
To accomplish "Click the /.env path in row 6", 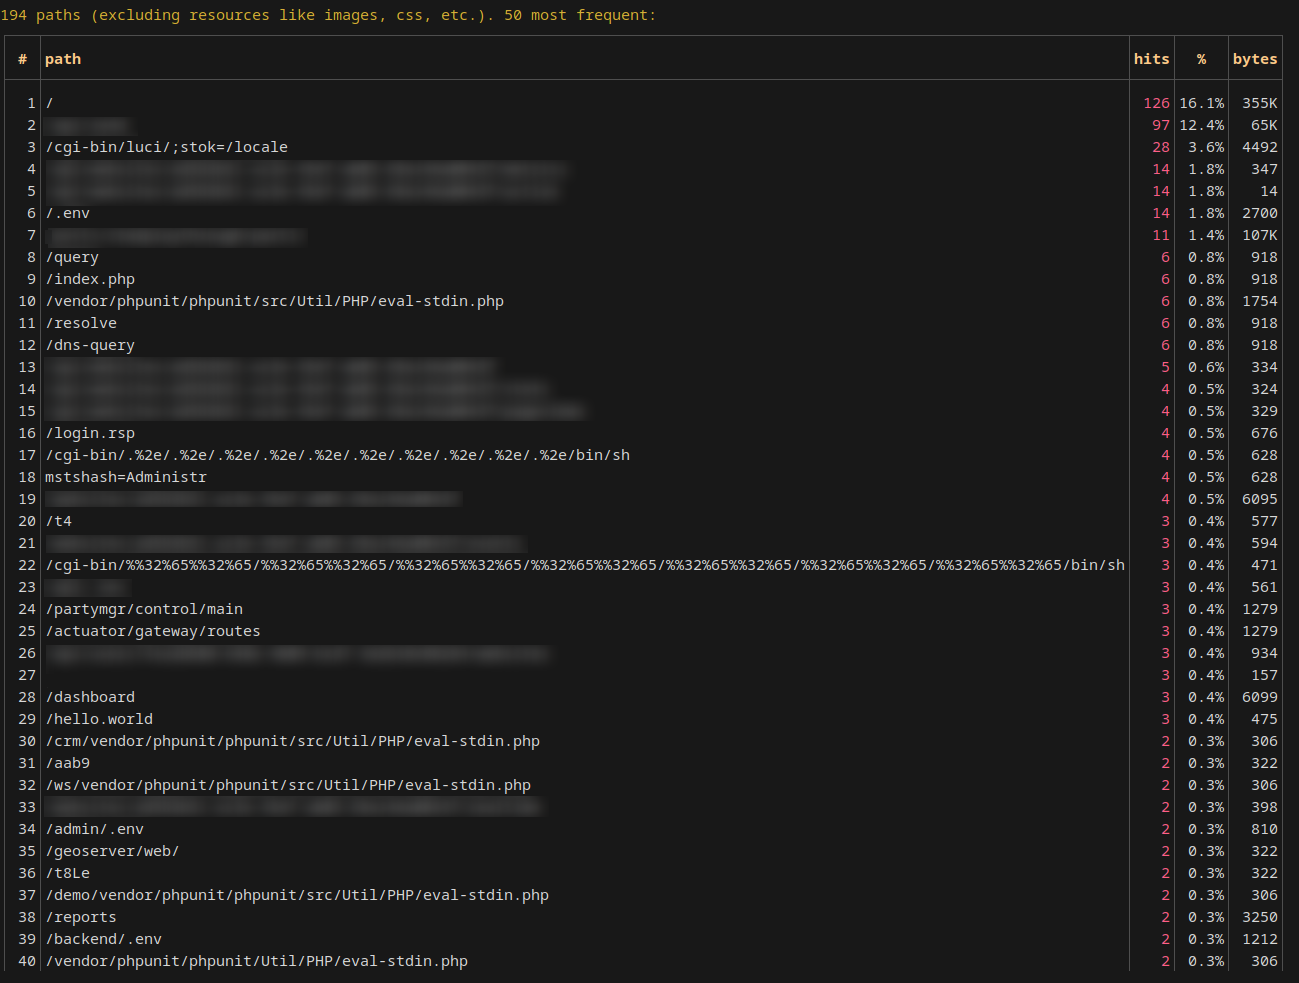I will pyautogui.click(x=67, y=213).
